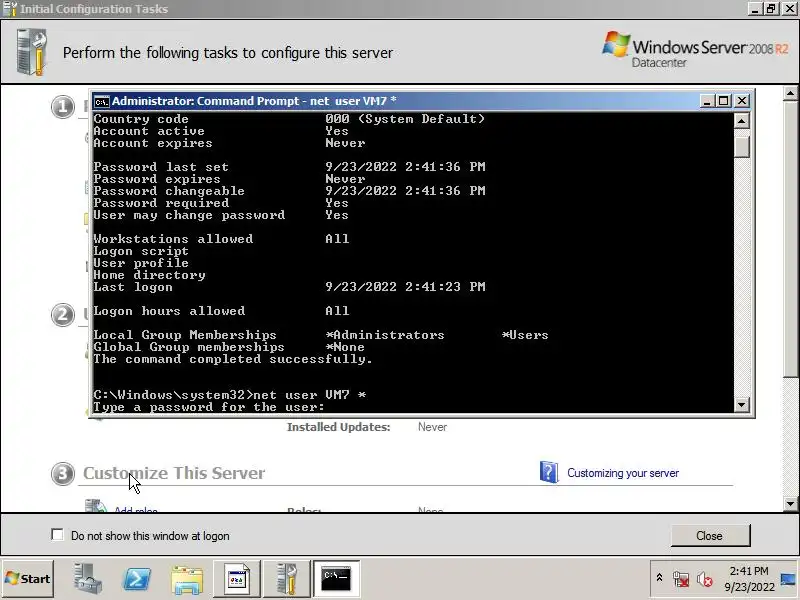800x600 pixels.
Task: Click the help book icon beside Customizing your server
Action: [x=548, y=472]
